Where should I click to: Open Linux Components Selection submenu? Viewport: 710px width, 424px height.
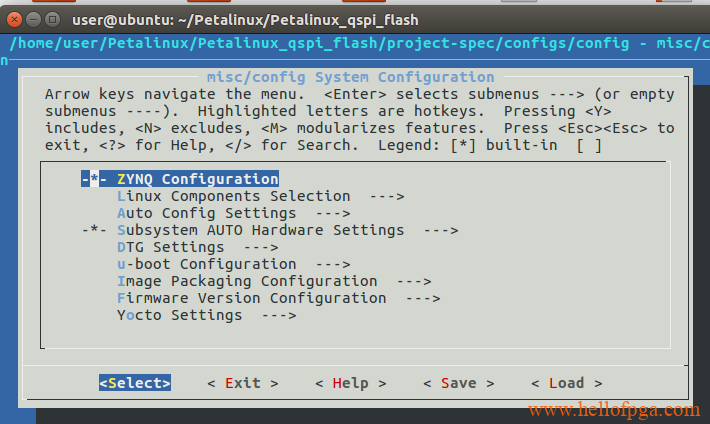[x=260, y=196]
